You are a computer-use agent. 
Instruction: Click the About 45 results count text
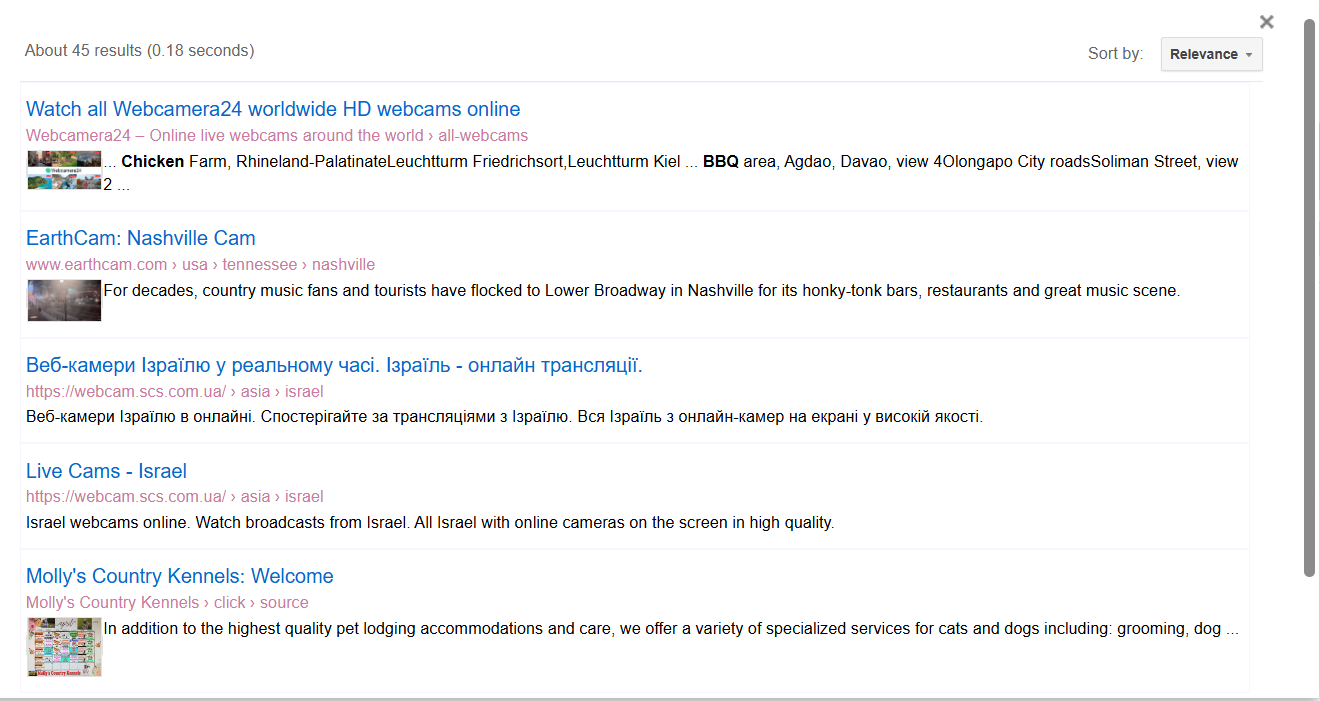139,50
